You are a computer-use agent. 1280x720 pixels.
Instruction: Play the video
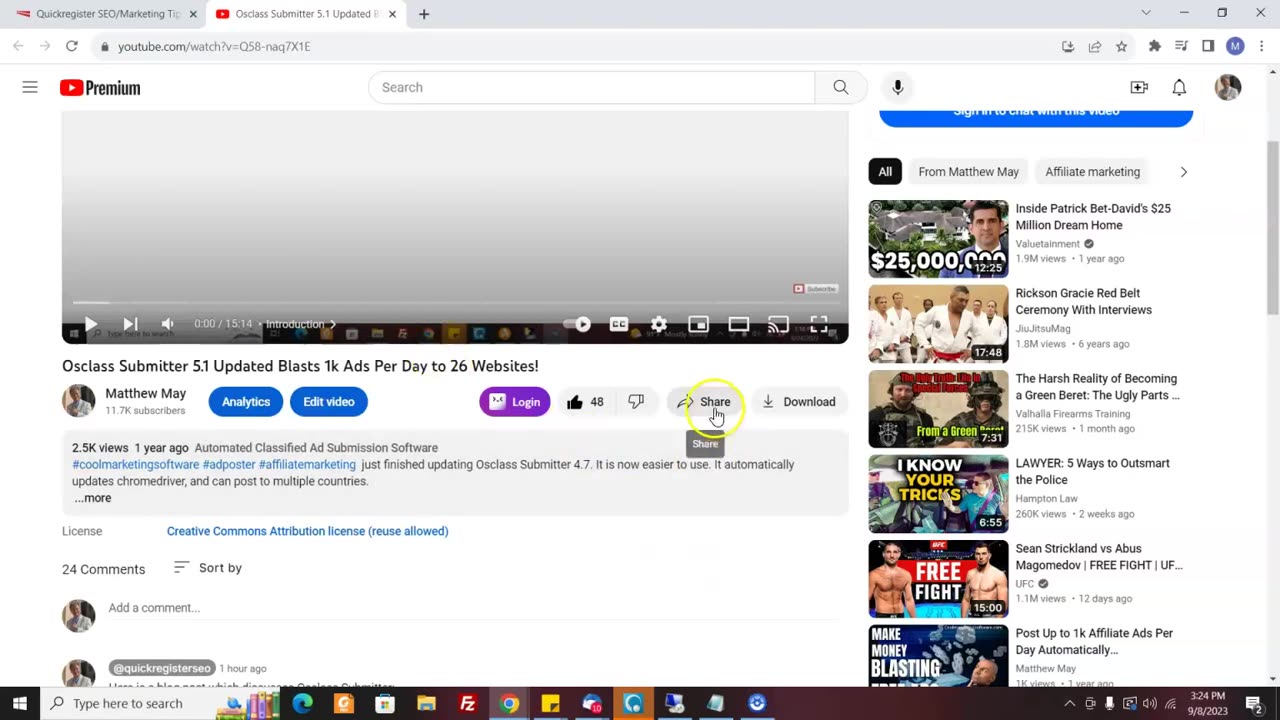click(90, 324)
